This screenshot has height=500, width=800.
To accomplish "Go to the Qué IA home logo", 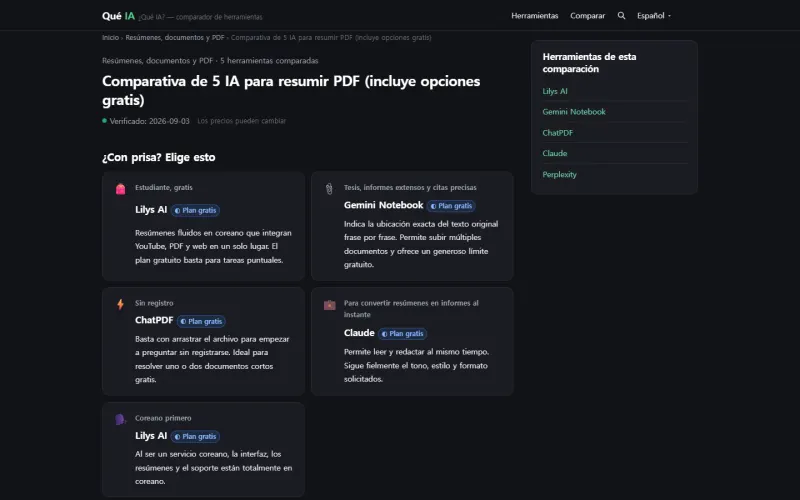I will [x=118, y=16].
